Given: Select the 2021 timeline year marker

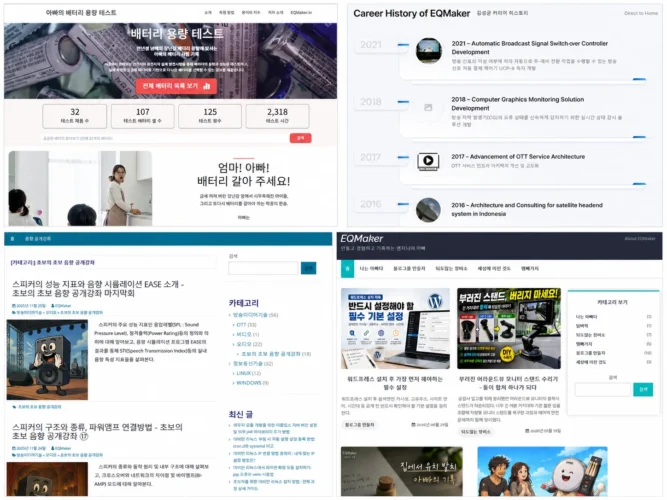Looking at the screenshot, I should coord(371,45).
